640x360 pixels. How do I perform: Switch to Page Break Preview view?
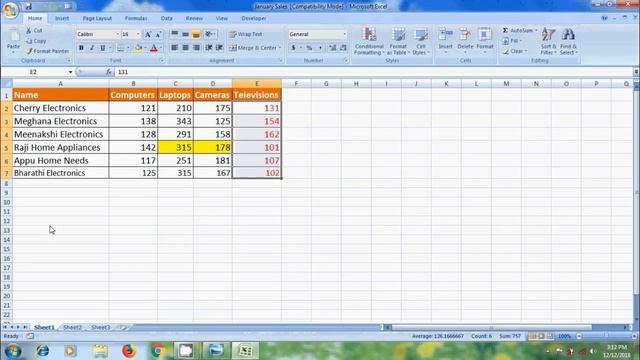click(x=550, y=336)
